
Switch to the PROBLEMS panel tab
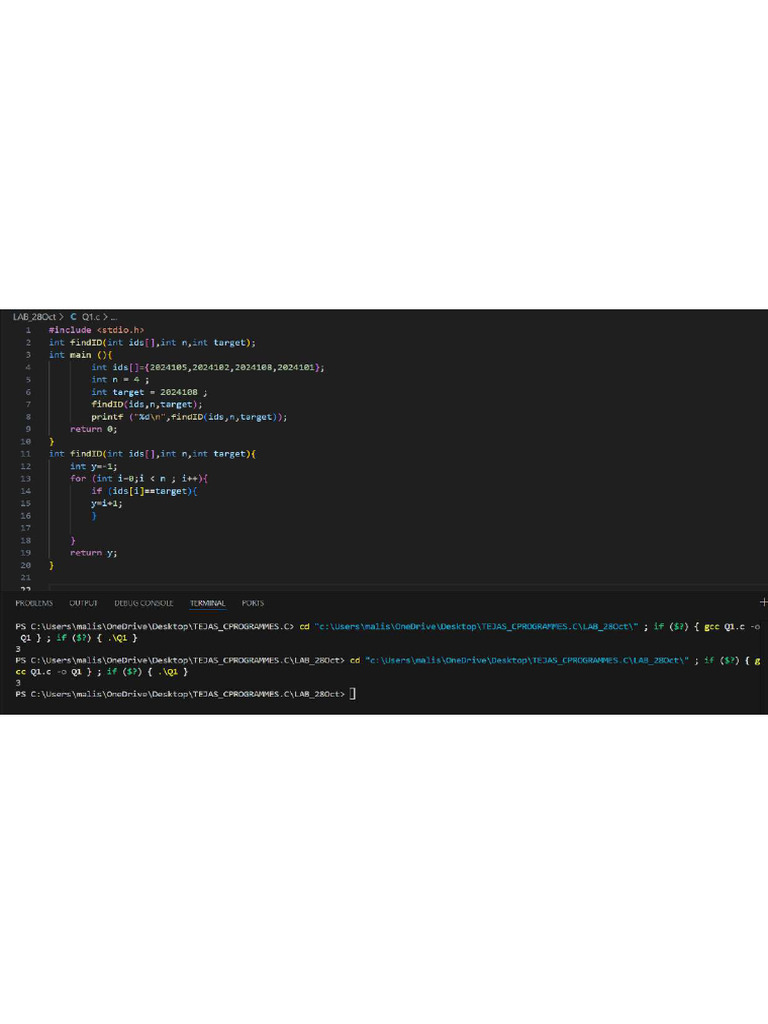tap(34, 603)
